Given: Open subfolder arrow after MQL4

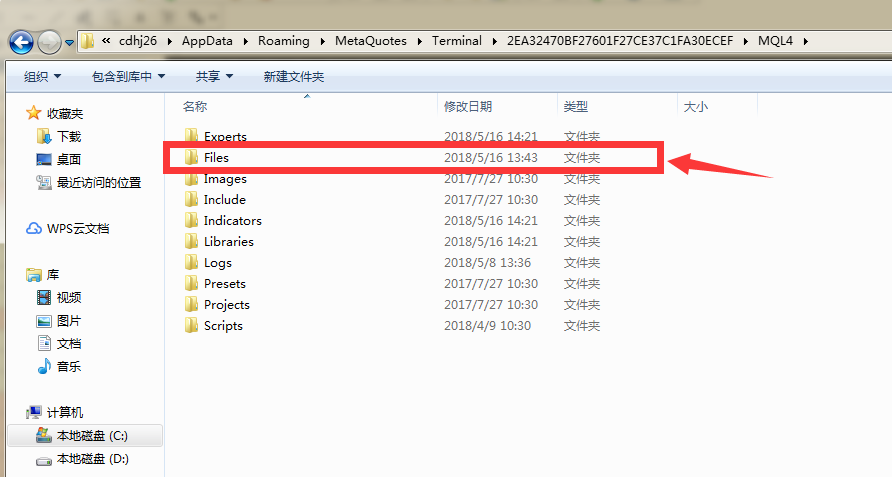Looking at the screenshot, I should 806,41.
